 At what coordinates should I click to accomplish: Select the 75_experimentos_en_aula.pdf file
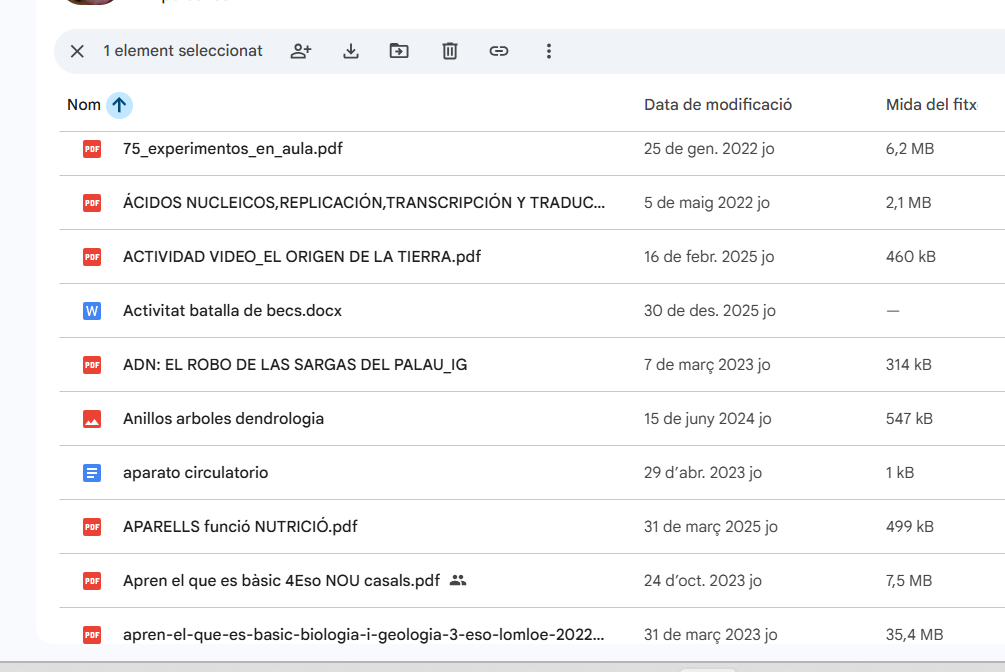click(233, 149)
